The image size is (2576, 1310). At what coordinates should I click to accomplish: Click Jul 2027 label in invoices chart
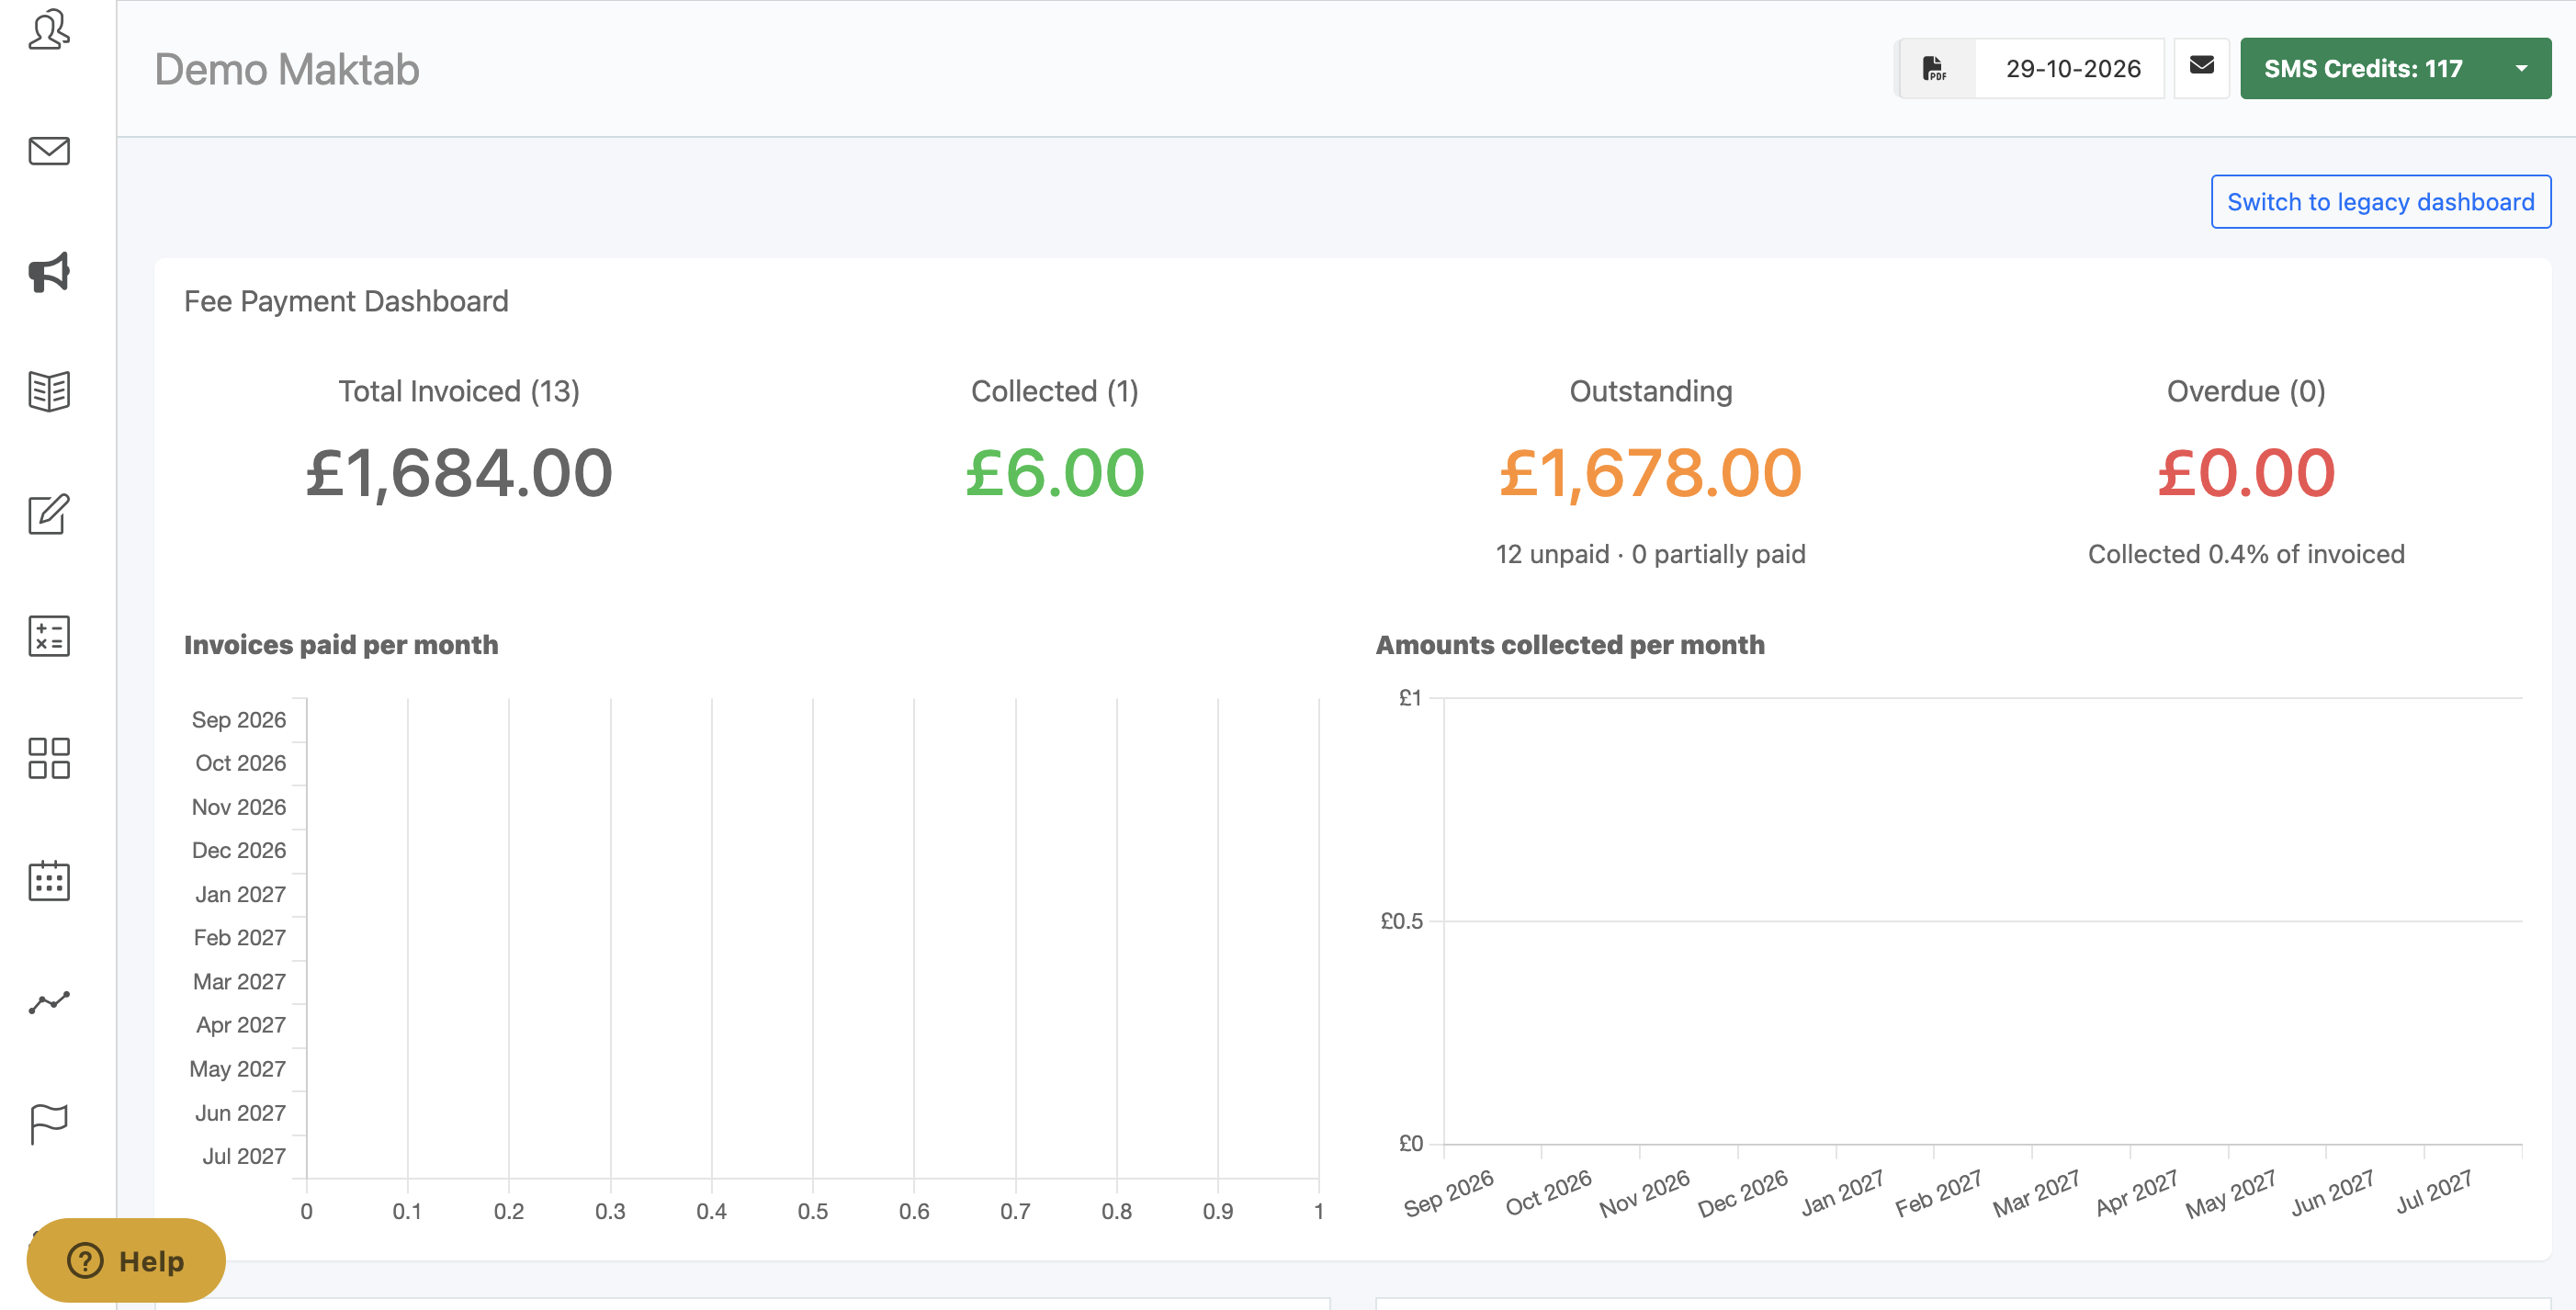click(x=244, y=1156)
